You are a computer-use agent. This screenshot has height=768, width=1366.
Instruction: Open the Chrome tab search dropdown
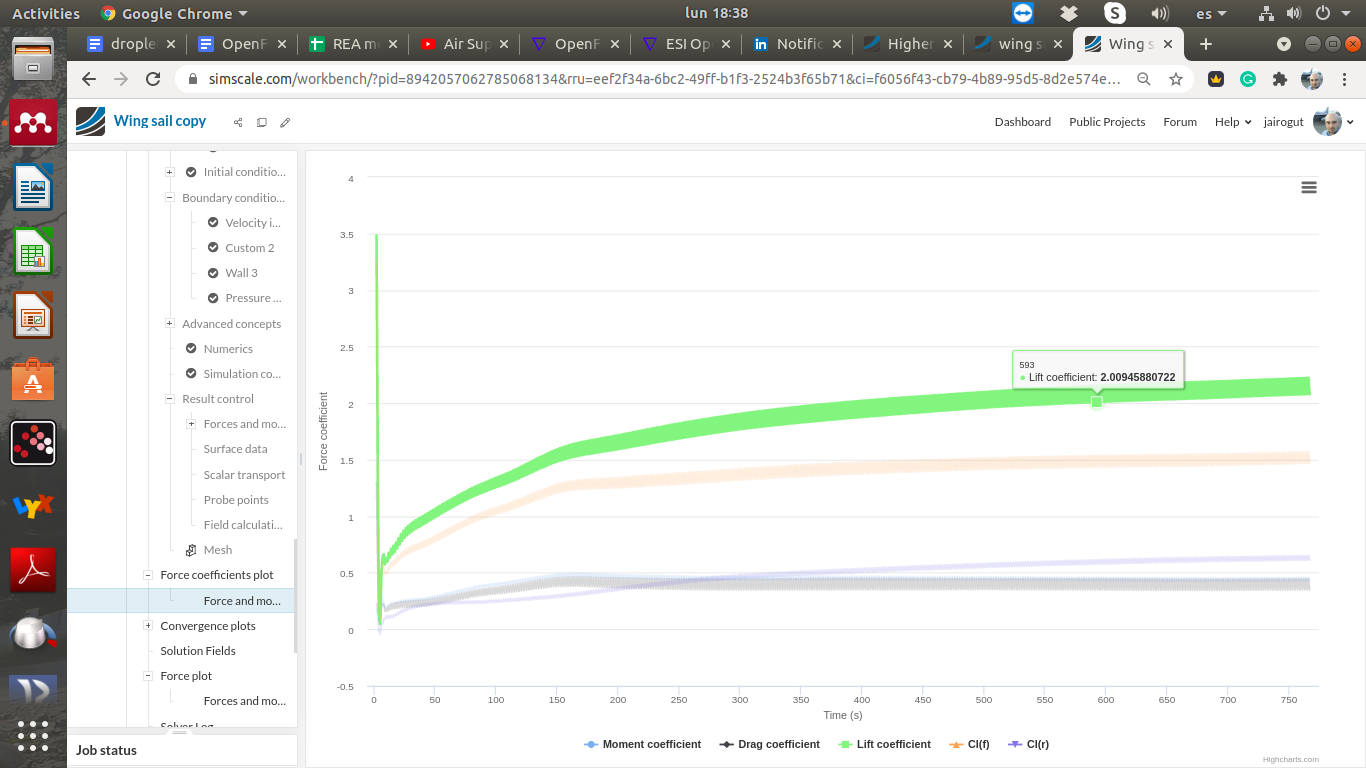pyautogui.click(x=1285, y=44)
